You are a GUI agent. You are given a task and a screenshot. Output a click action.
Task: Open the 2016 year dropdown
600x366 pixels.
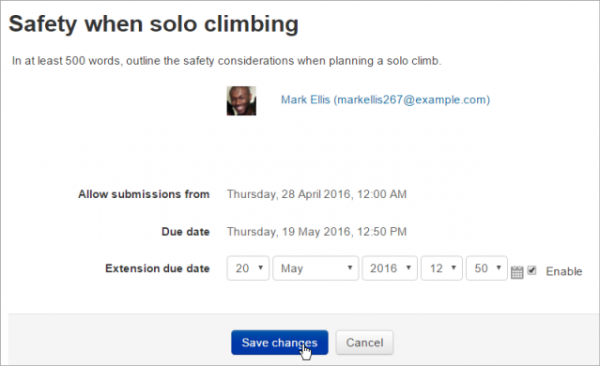pyautogui.click(x=390, y=268)
